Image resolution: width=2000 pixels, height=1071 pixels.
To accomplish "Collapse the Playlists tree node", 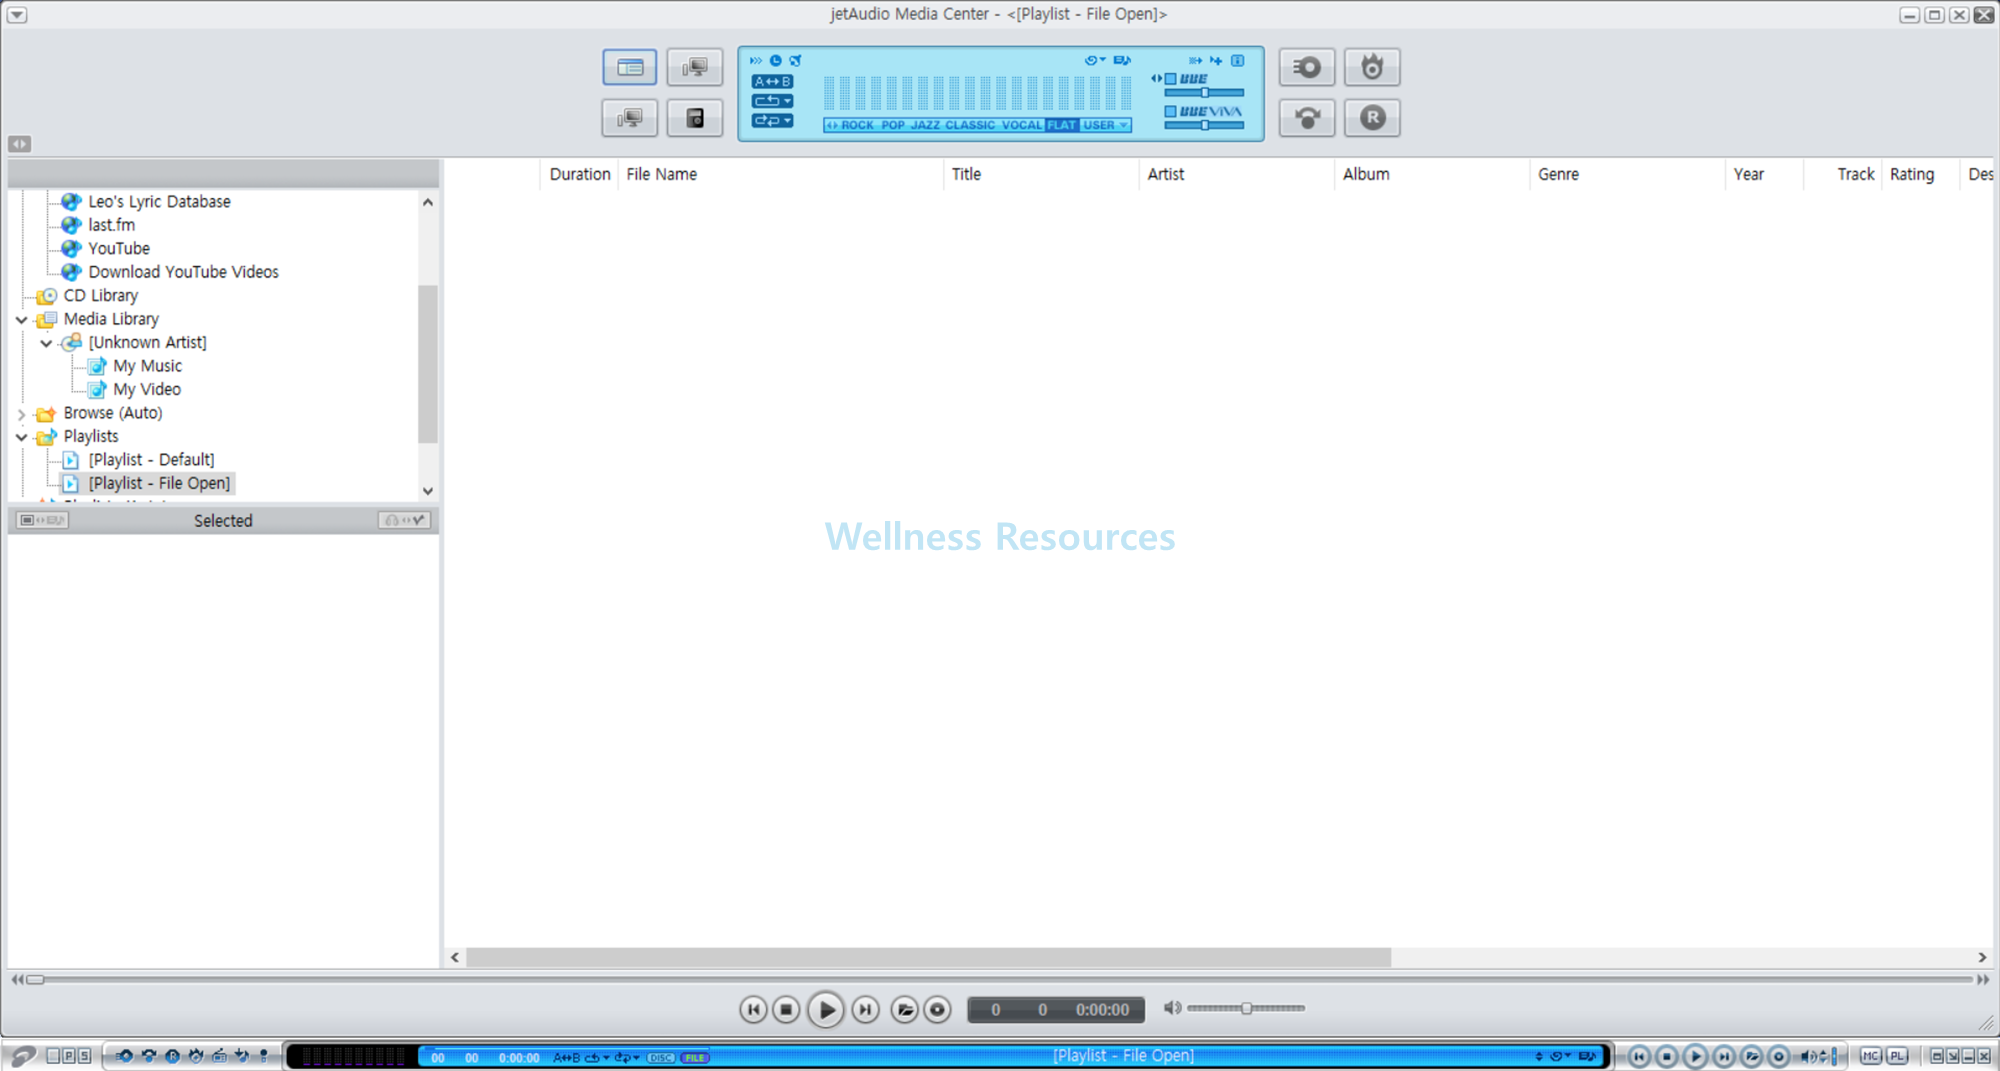I will [x=21, y=437].
